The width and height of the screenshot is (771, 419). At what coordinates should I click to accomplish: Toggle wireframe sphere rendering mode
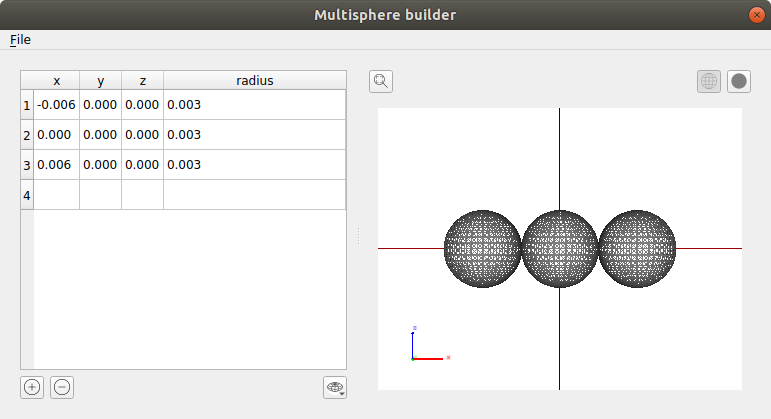709,81
